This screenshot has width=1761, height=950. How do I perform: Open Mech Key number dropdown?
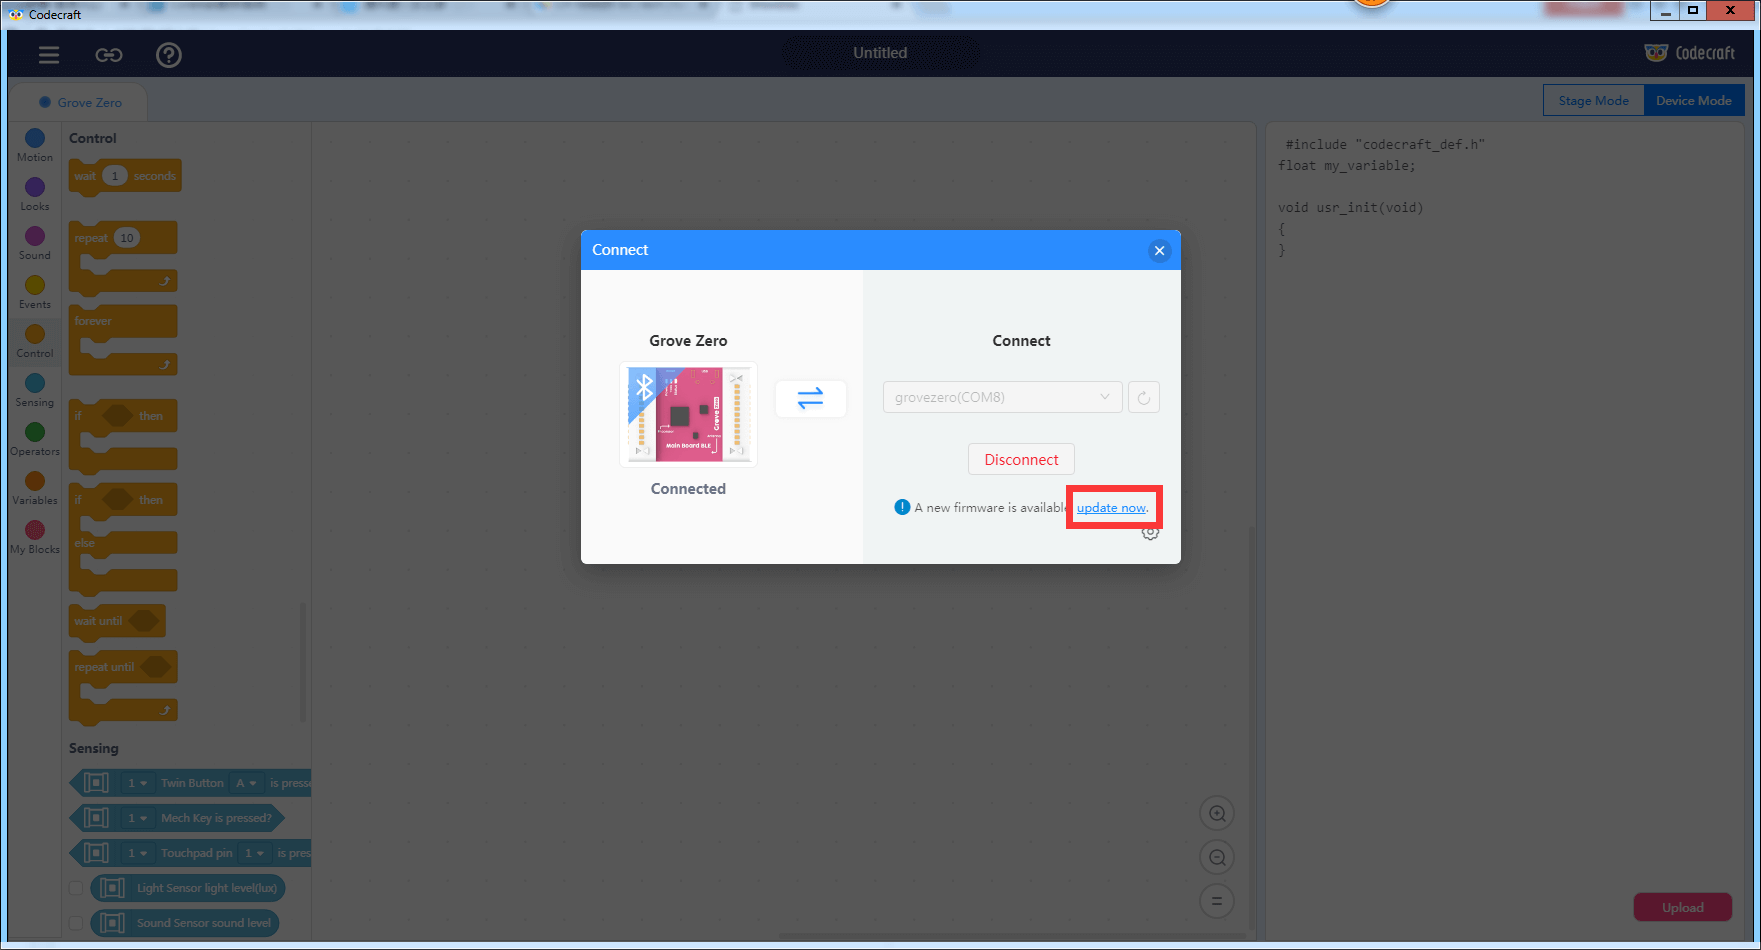[x=137, y=818]
